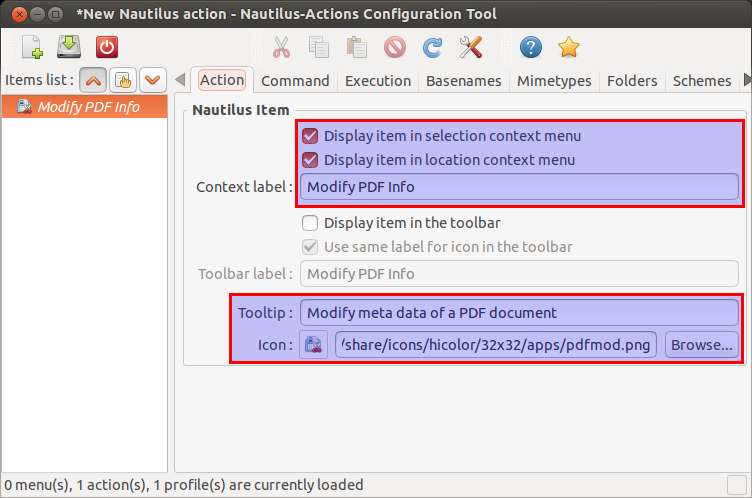Uncheck Display item in location context menu
This screenshot has height=498, width=752.
pyautogui.click(x=310, y=160)
